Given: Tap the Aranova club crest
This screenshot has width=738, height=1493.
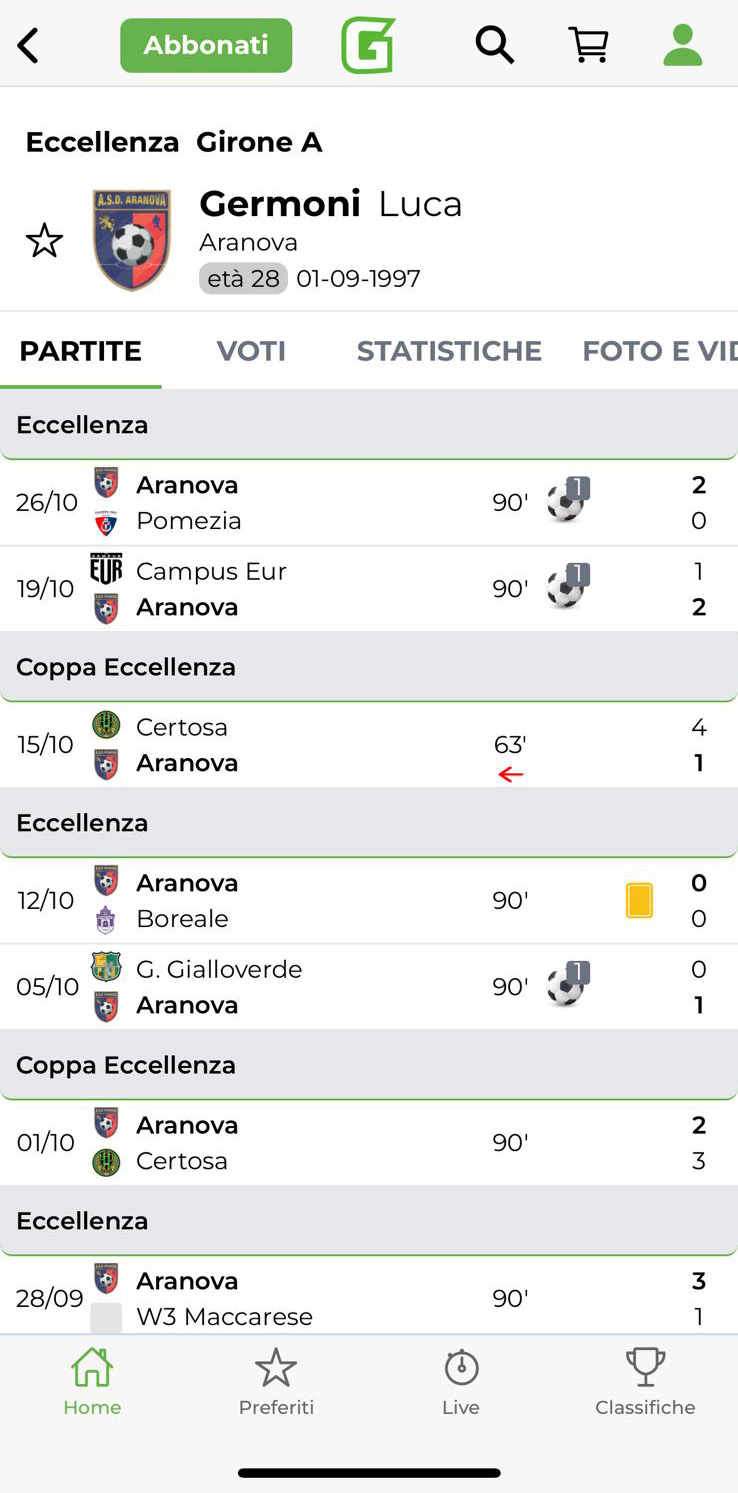Looking at the screenshot, I should point(132,240).
